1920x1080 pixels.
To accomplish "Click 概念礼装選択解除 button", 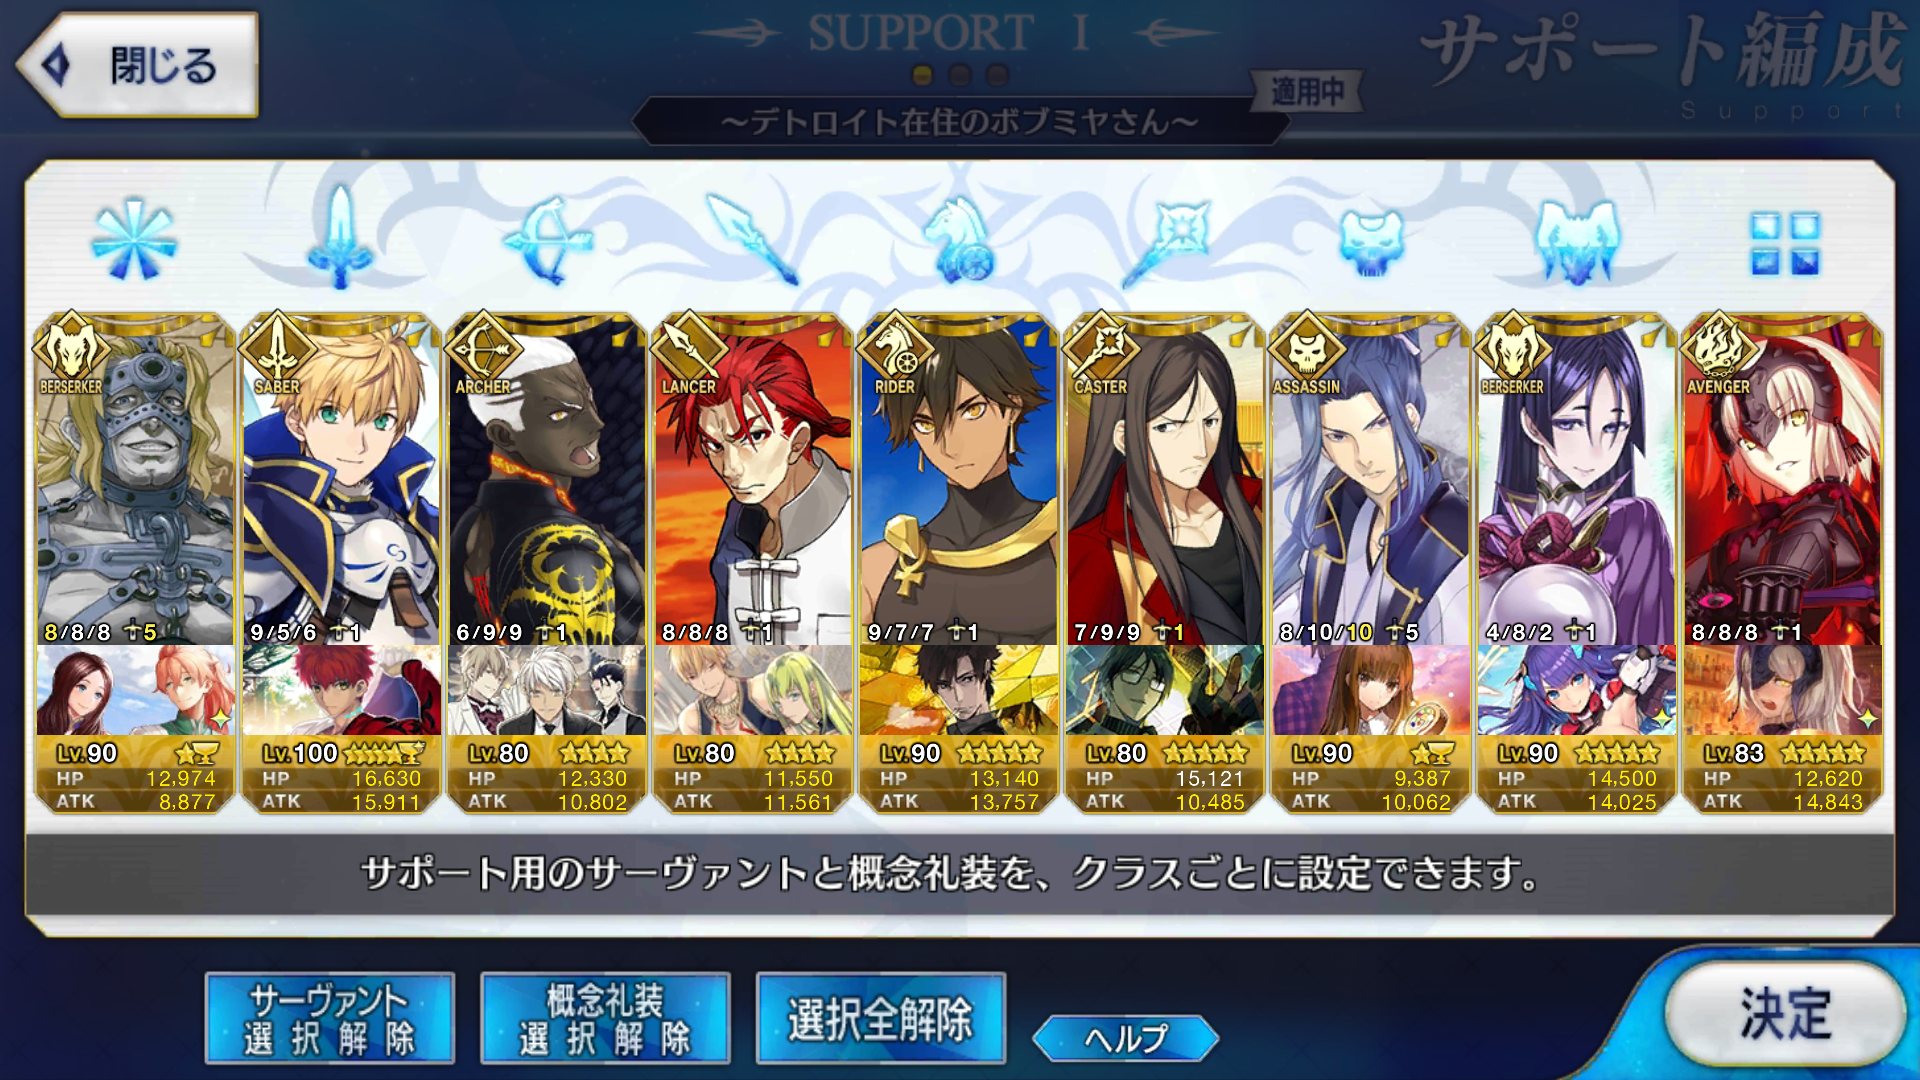I will coord(605,1018).
